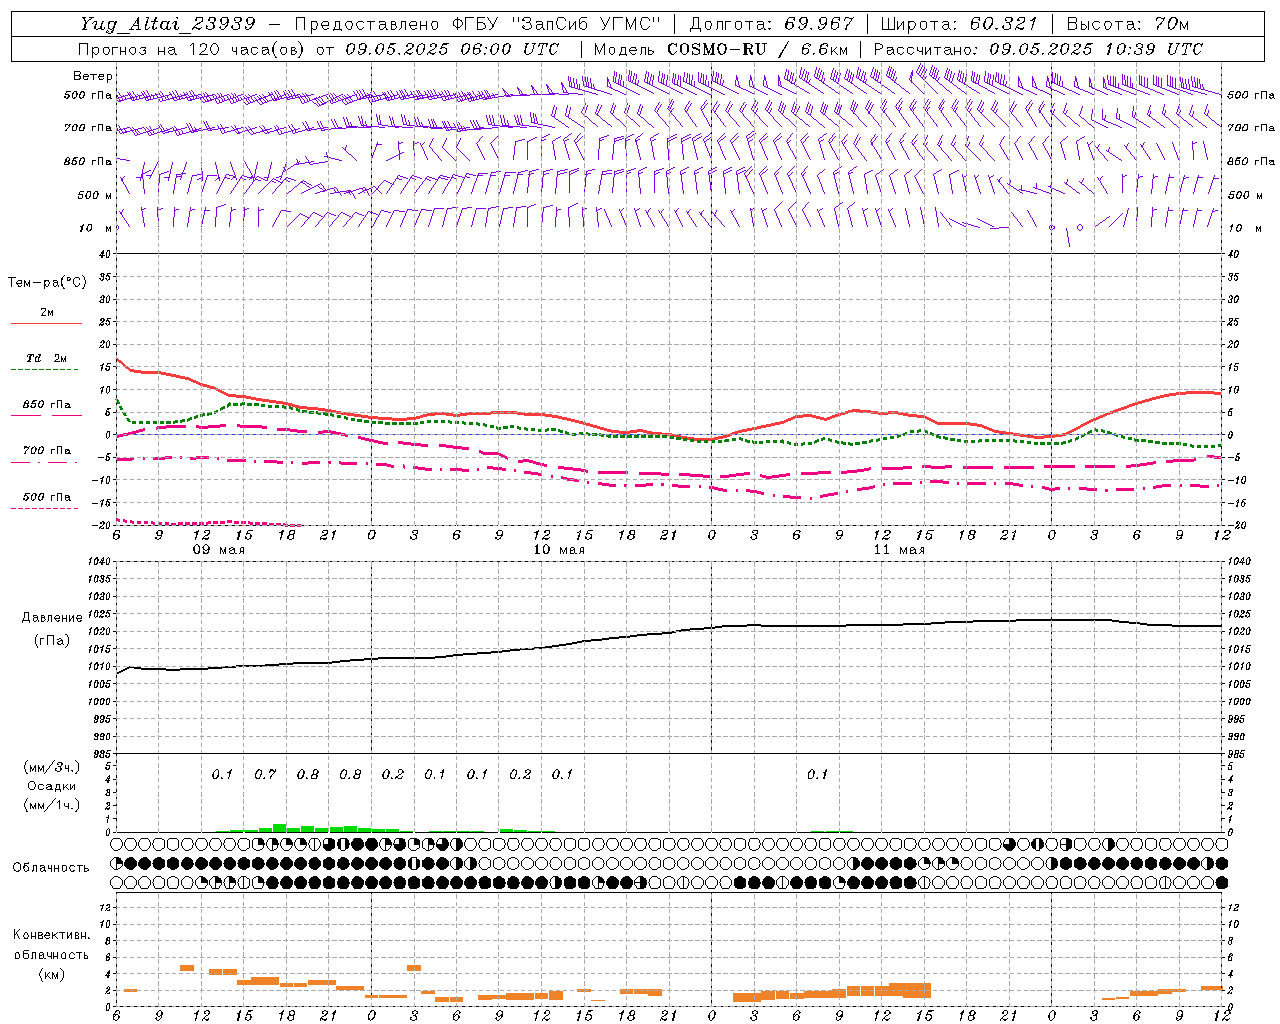
Task: Click the "Давление" pressure panel label
Action: pos(52,618)
